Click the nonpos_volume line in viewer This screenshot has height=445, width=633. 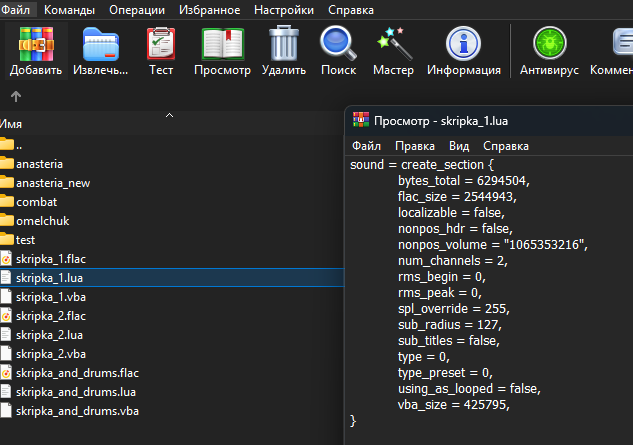coord(493,245)
